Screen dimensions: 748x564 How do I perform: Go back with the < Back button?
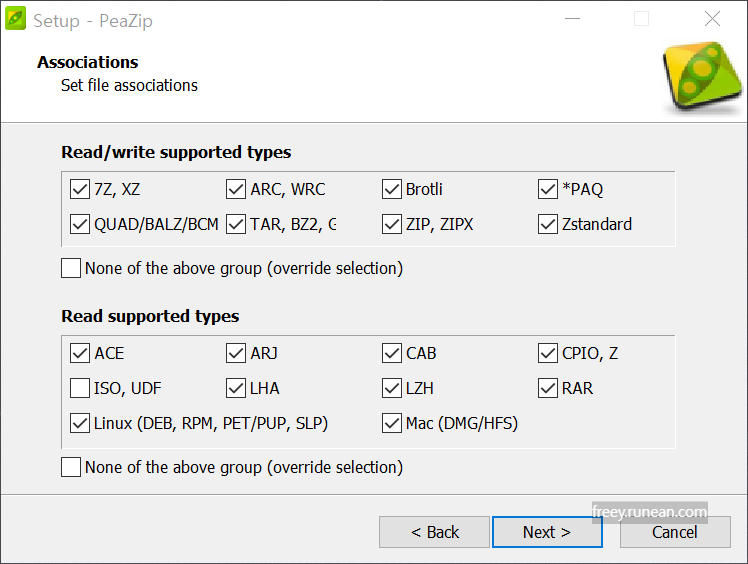(434, 532)
